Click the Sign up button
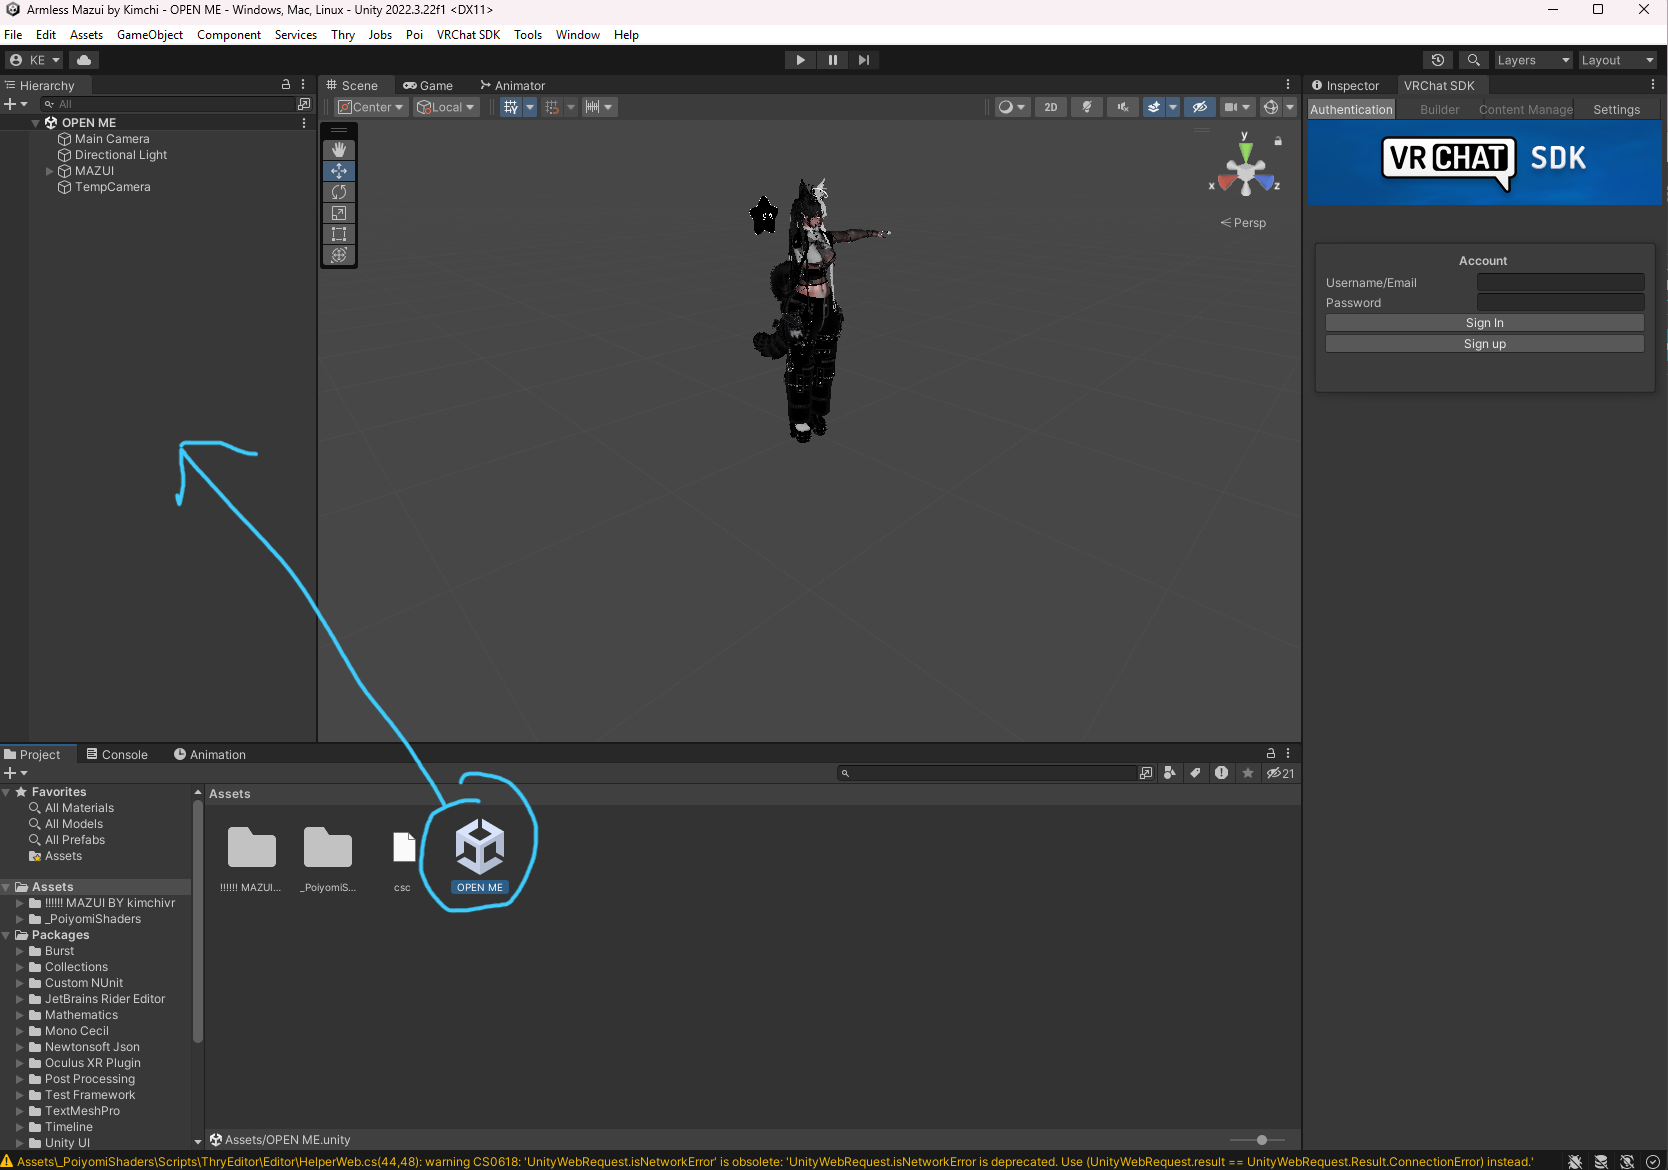Screen dimensions: 1668x1170 pos(1484,344)
